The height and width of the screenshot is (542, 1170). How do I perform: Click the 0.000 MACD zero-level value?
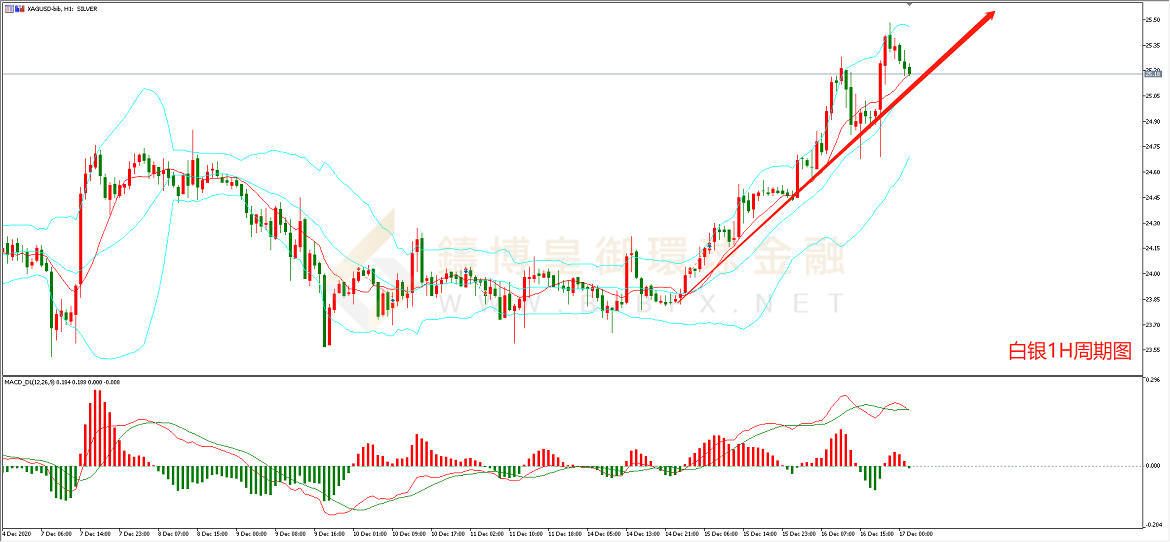[x=1151, y=466]
